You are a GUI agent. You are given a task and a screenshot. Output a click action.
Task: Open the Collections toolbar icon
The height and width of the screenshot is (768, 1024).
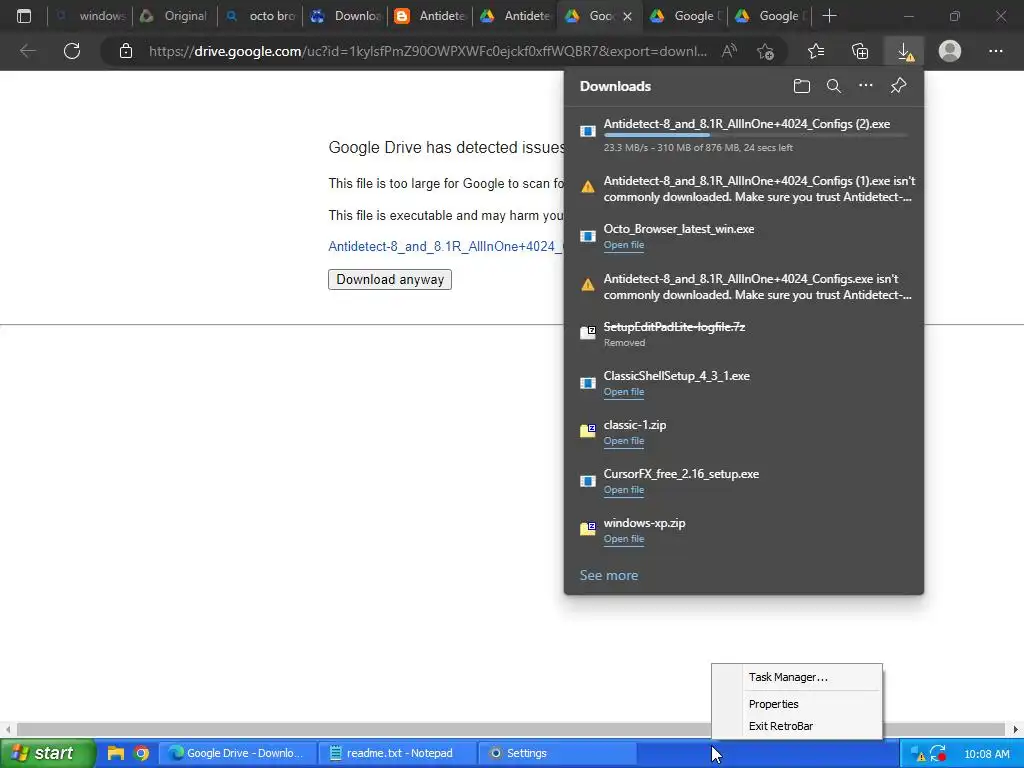click(860, 51)
